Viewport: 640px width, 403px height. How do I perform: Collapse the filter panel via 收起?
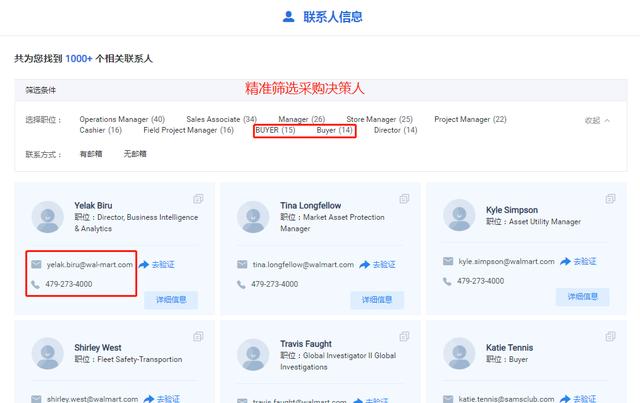point(592,120)
